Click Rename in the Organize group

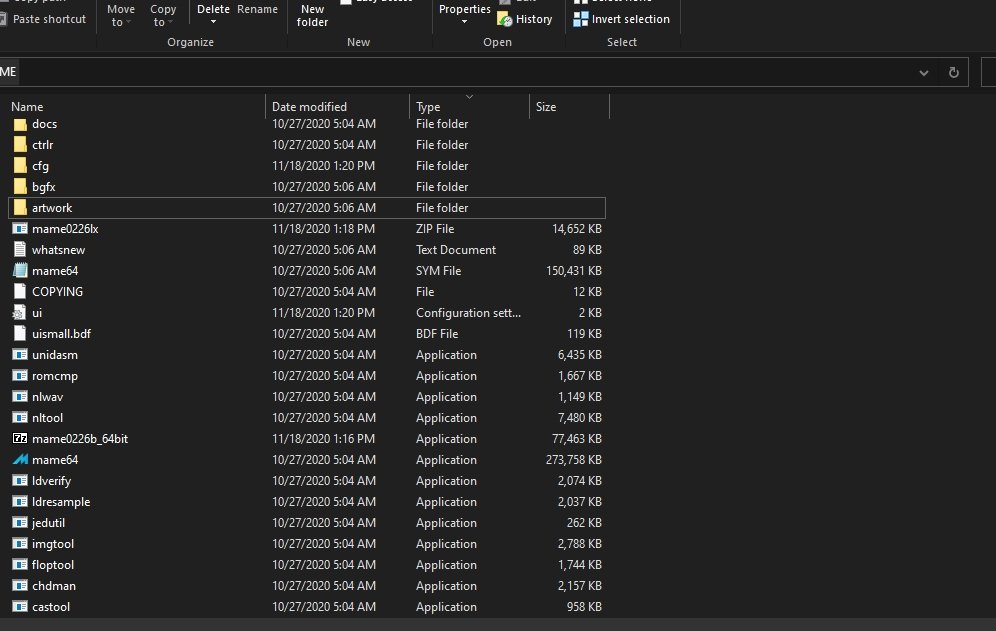tap(257, 9)
